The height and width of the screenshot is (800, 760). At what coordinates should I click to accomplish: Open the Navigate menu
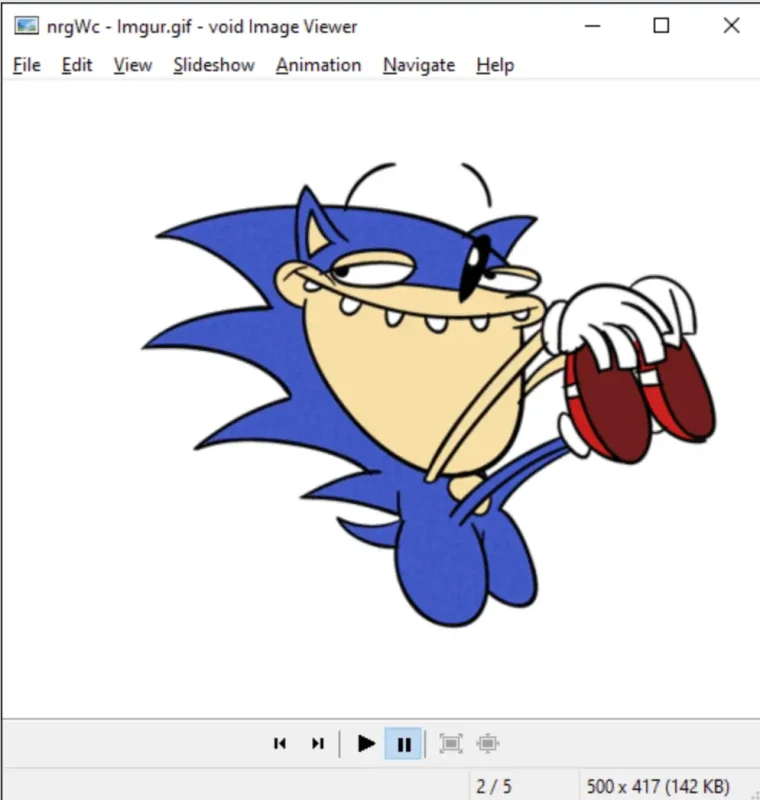point(419,65)
